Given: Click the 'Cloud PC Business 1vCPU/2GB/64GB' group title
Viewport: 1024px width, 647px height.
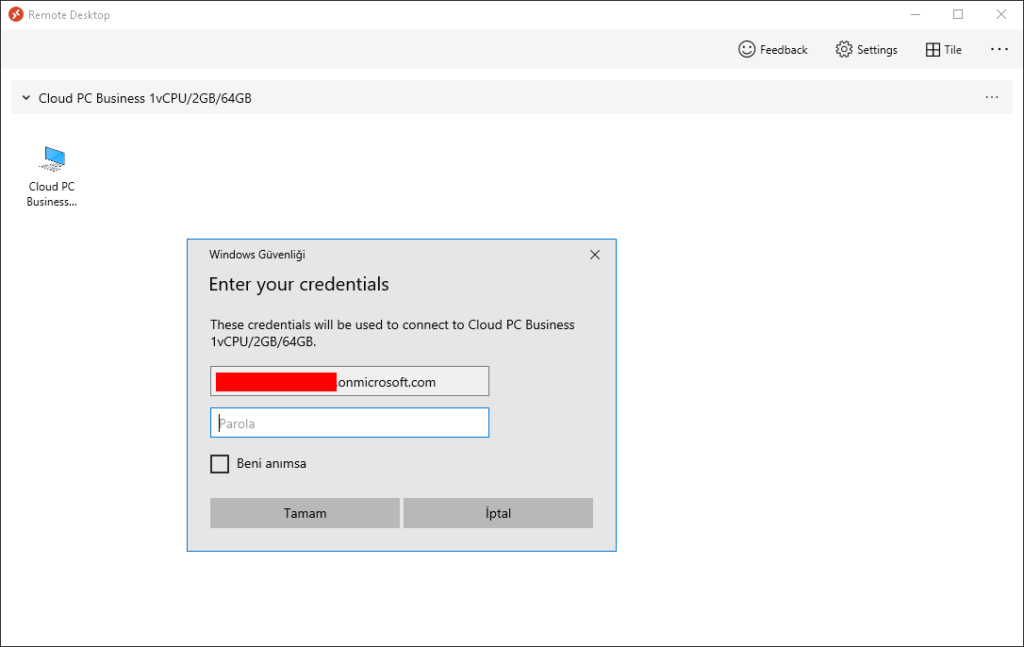Looking at the screenshot, I should [x=145, y=98].
